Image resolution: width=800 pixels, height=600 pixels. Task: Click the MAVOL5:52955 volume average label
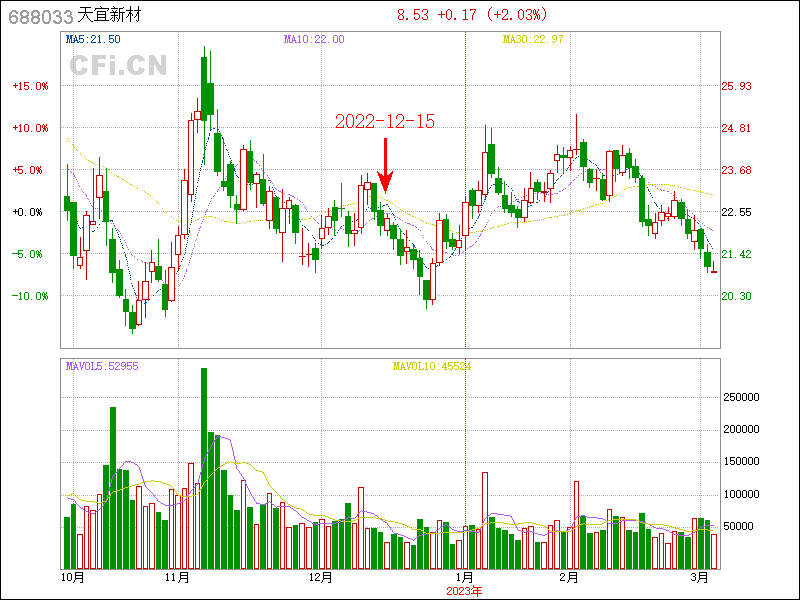click(x=102, y=366)
